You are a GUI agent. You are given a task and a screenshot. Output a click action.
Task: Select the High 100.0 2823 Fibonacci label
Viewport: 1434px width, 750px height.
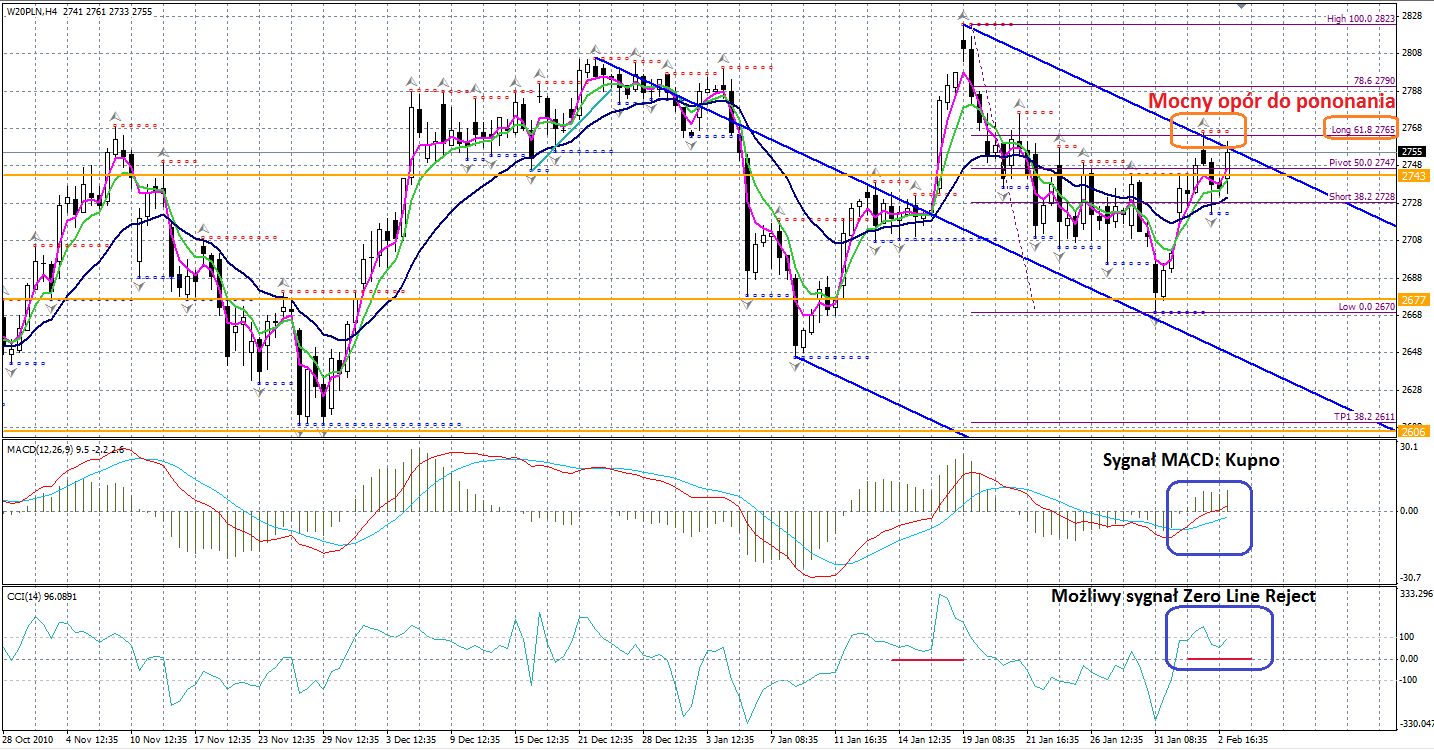1361,19
